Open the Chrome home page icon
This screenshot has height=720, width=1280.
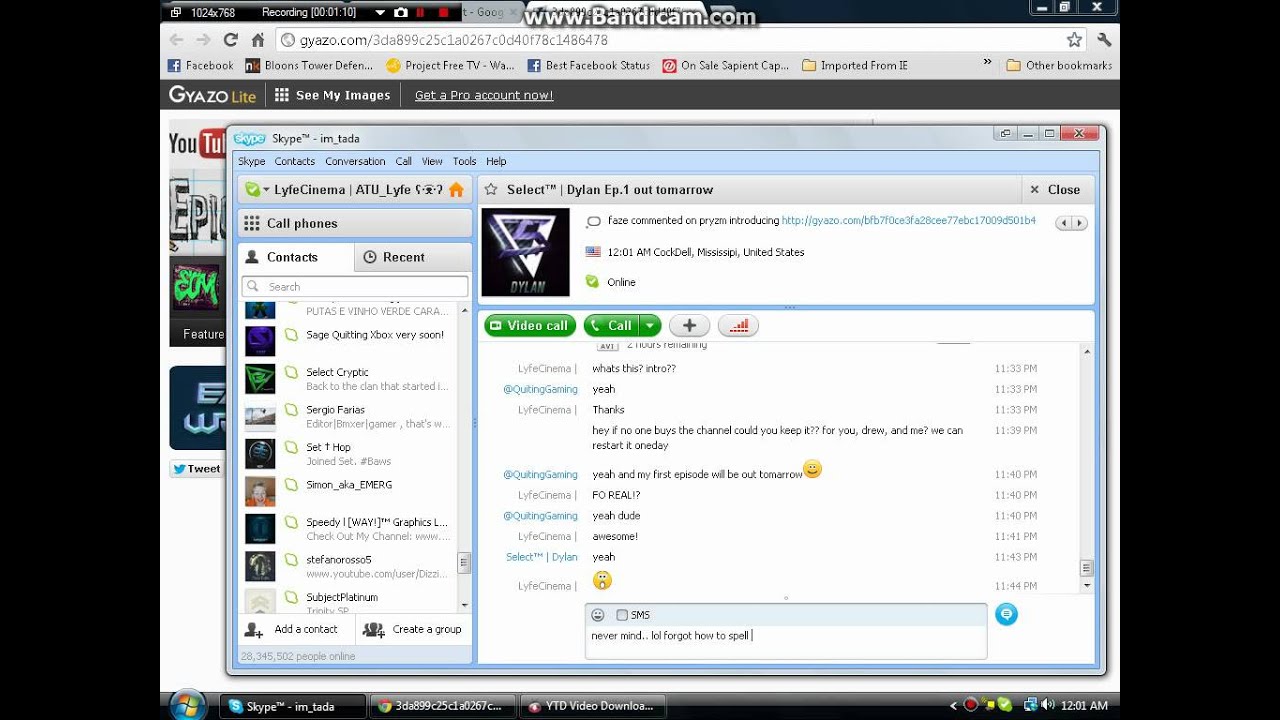[258, 40]
